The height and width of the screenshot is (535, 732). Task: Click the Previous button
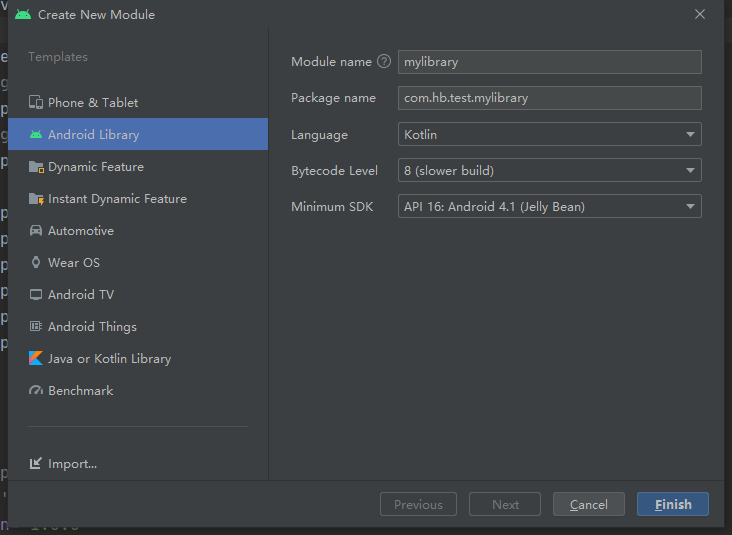tap(418, 504)
